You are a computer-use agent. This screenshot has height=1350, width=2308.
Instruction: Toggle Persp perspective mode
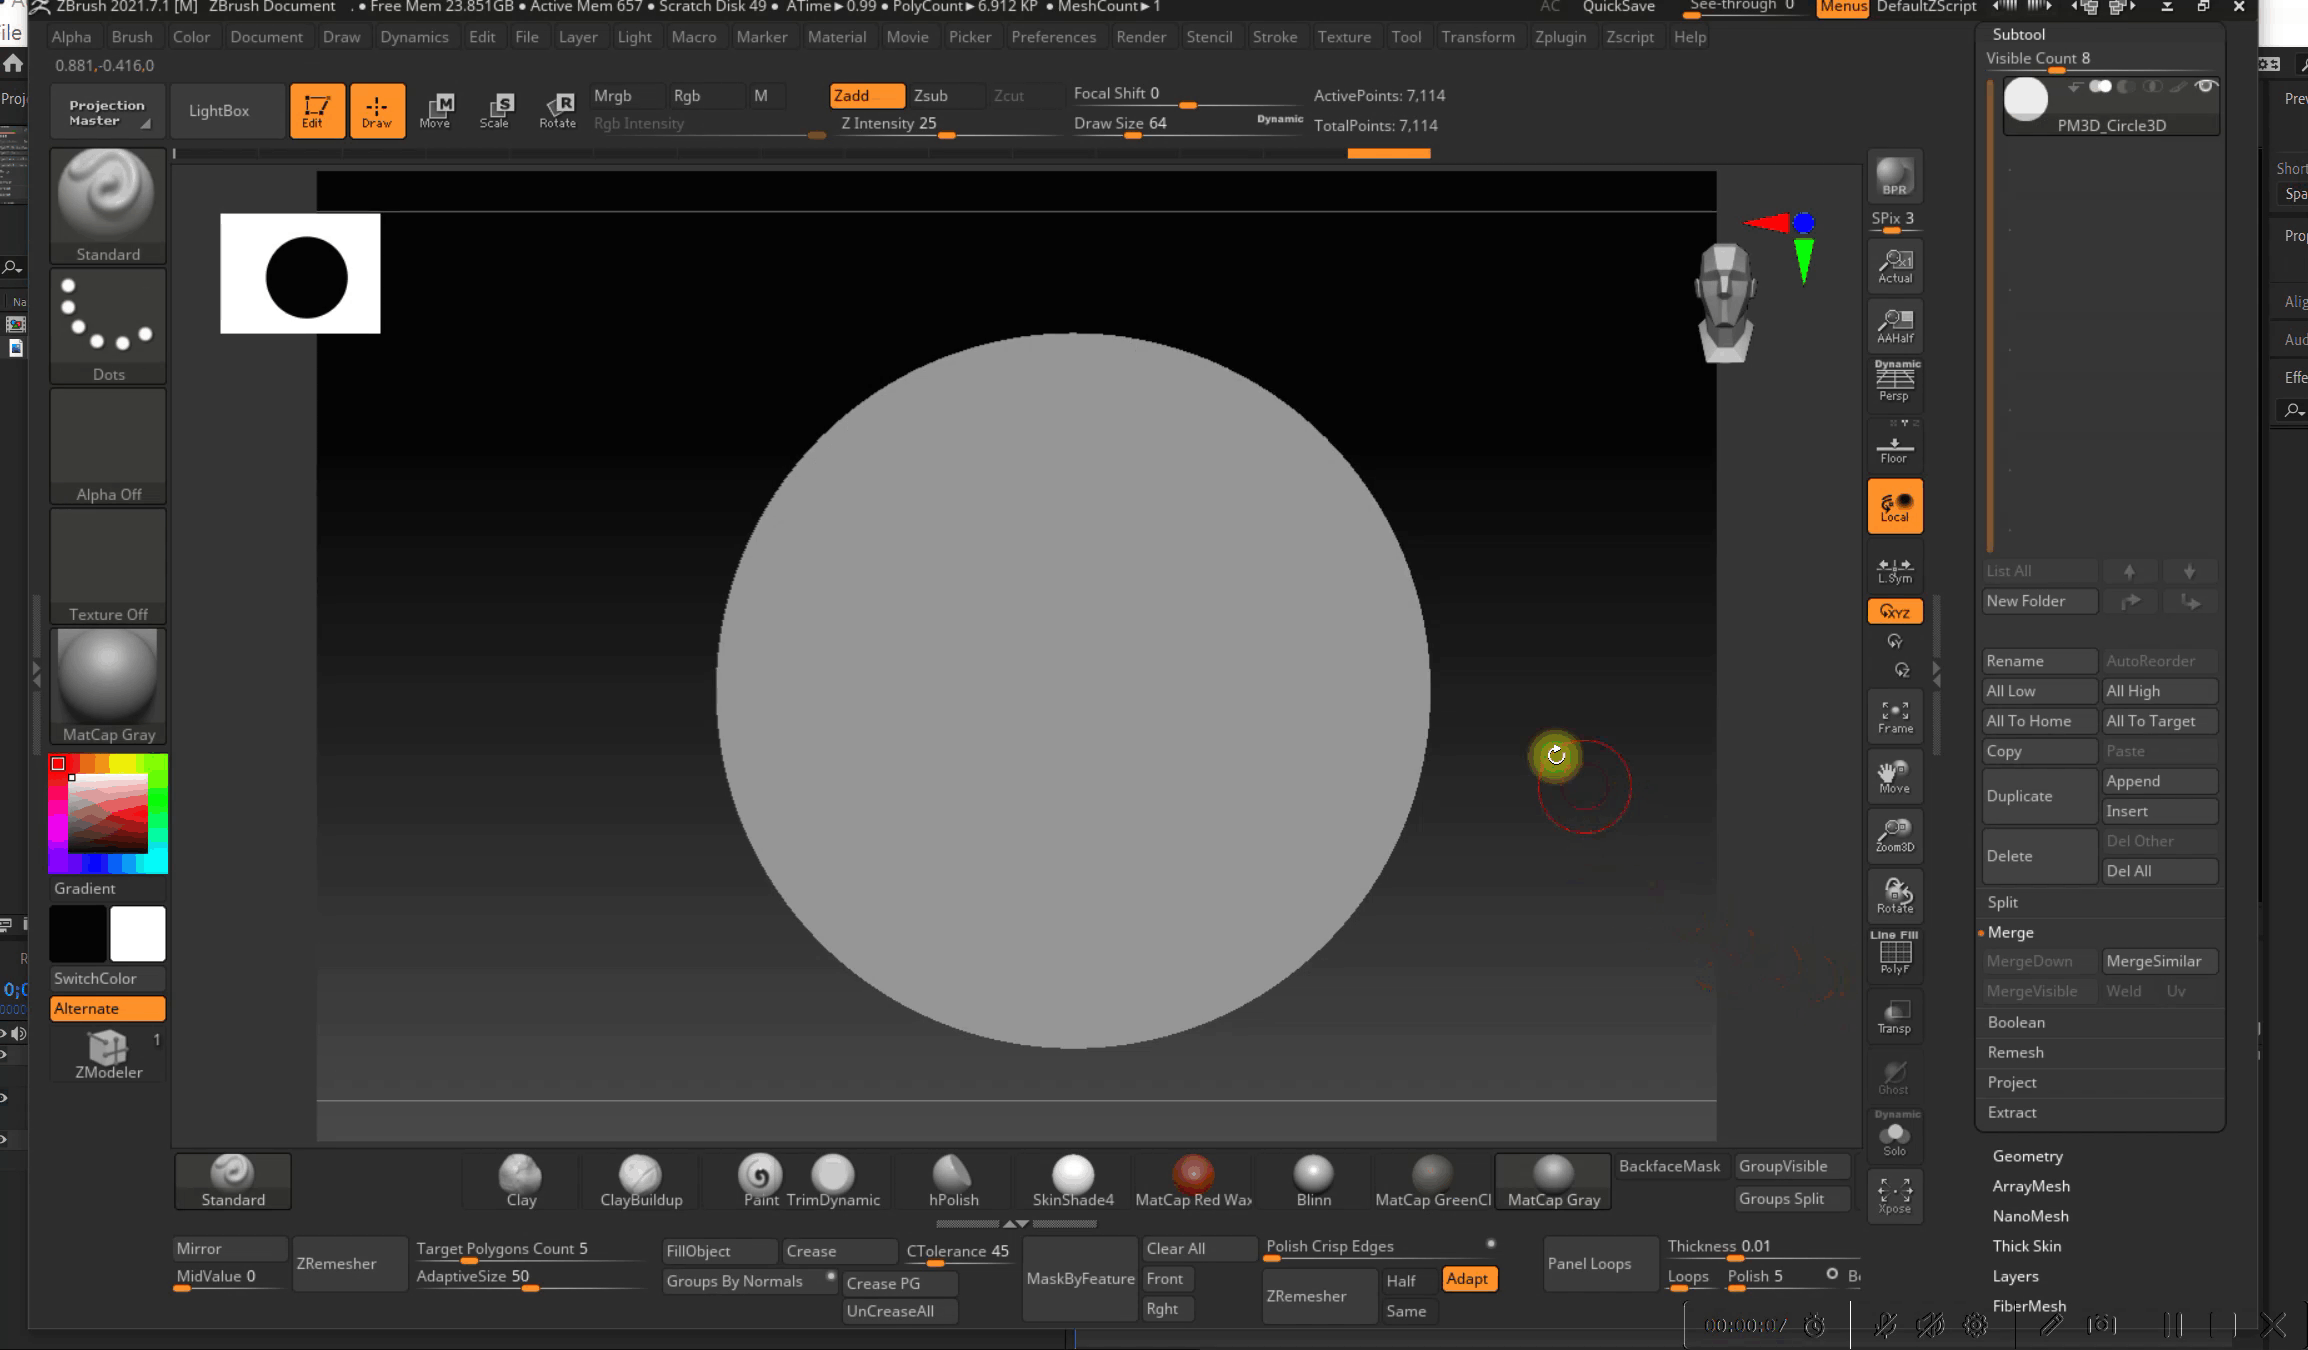pos(1894,382)
